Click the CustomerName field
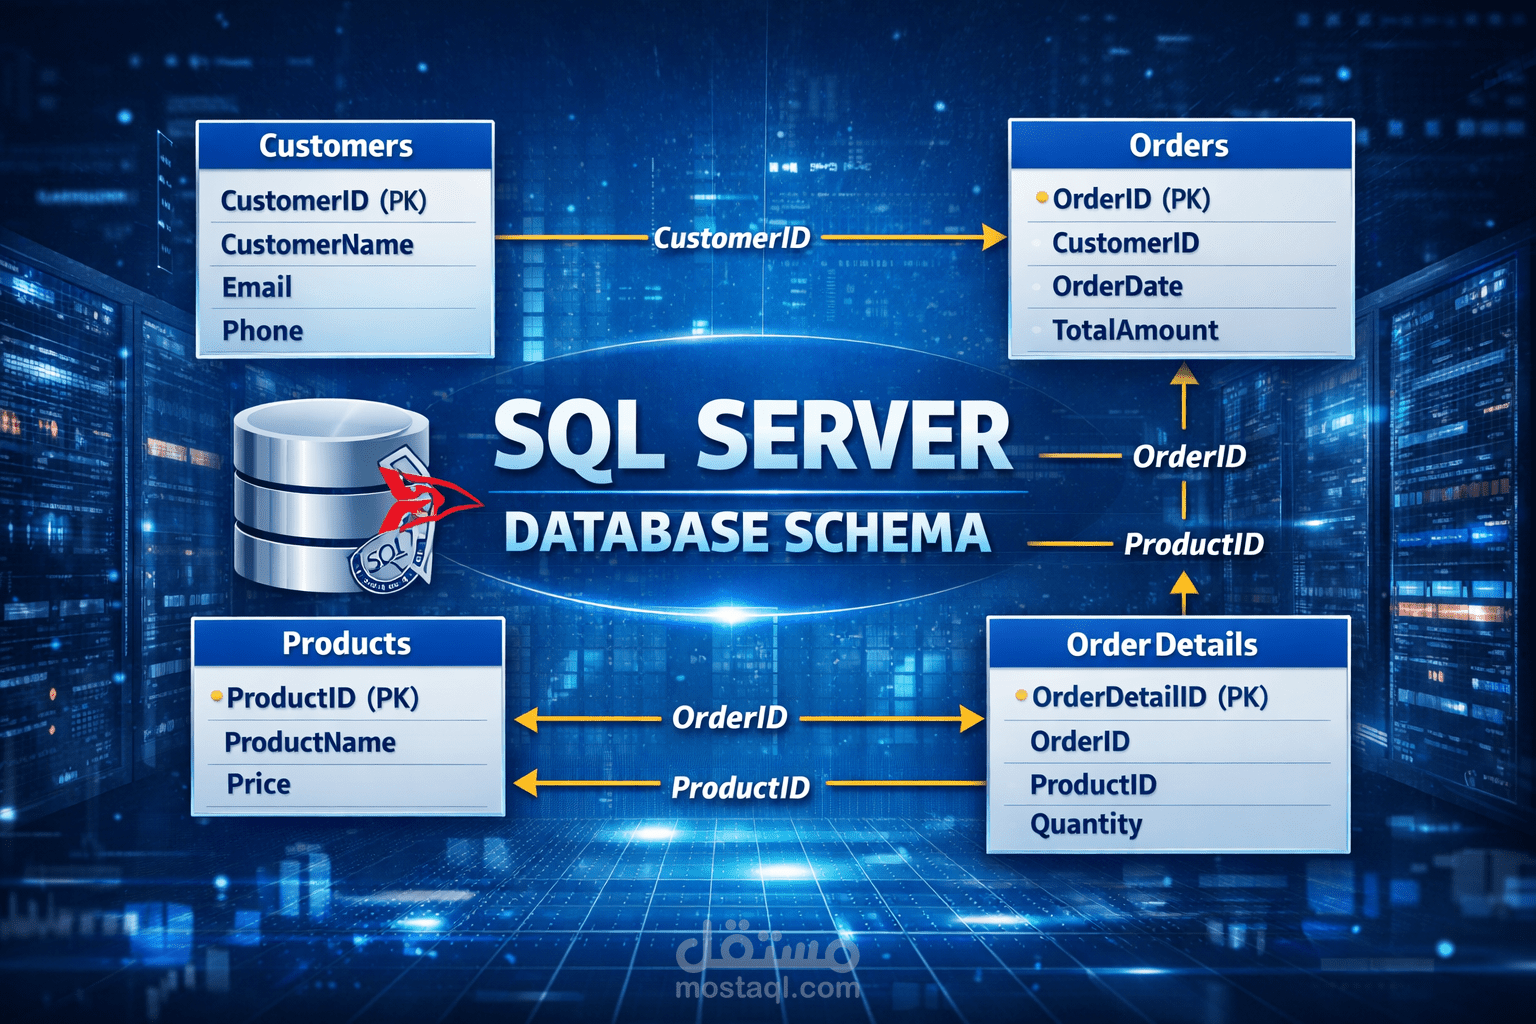The image size is (1536, 1024). 345,244
